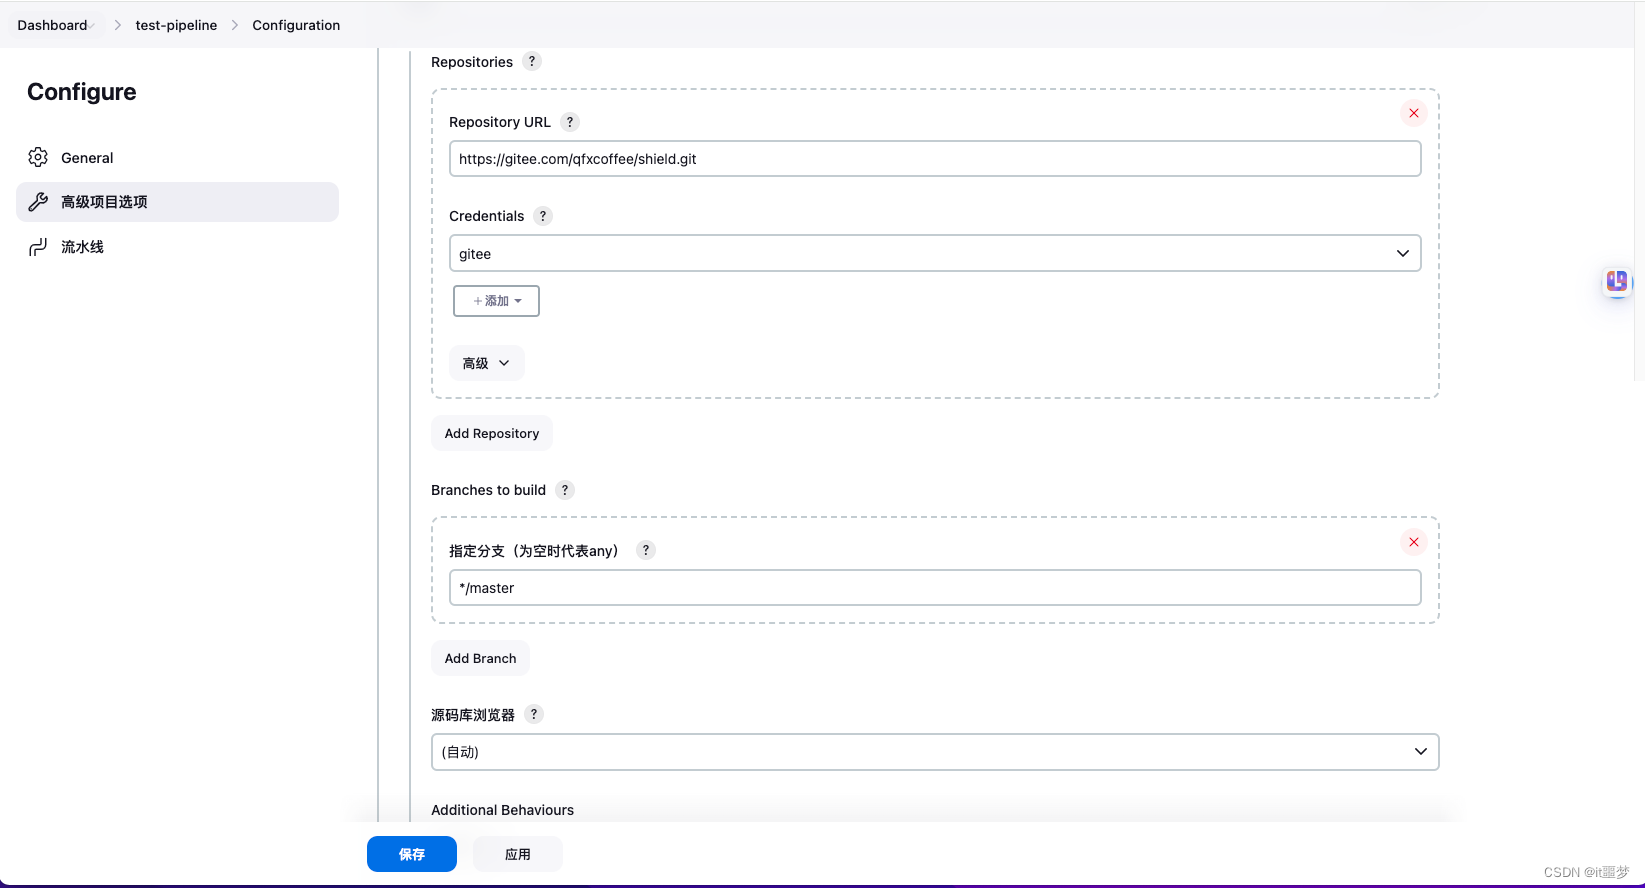Select 高级项目选项 in sidebar
The image size is (1645, 888).
[178, 202]
